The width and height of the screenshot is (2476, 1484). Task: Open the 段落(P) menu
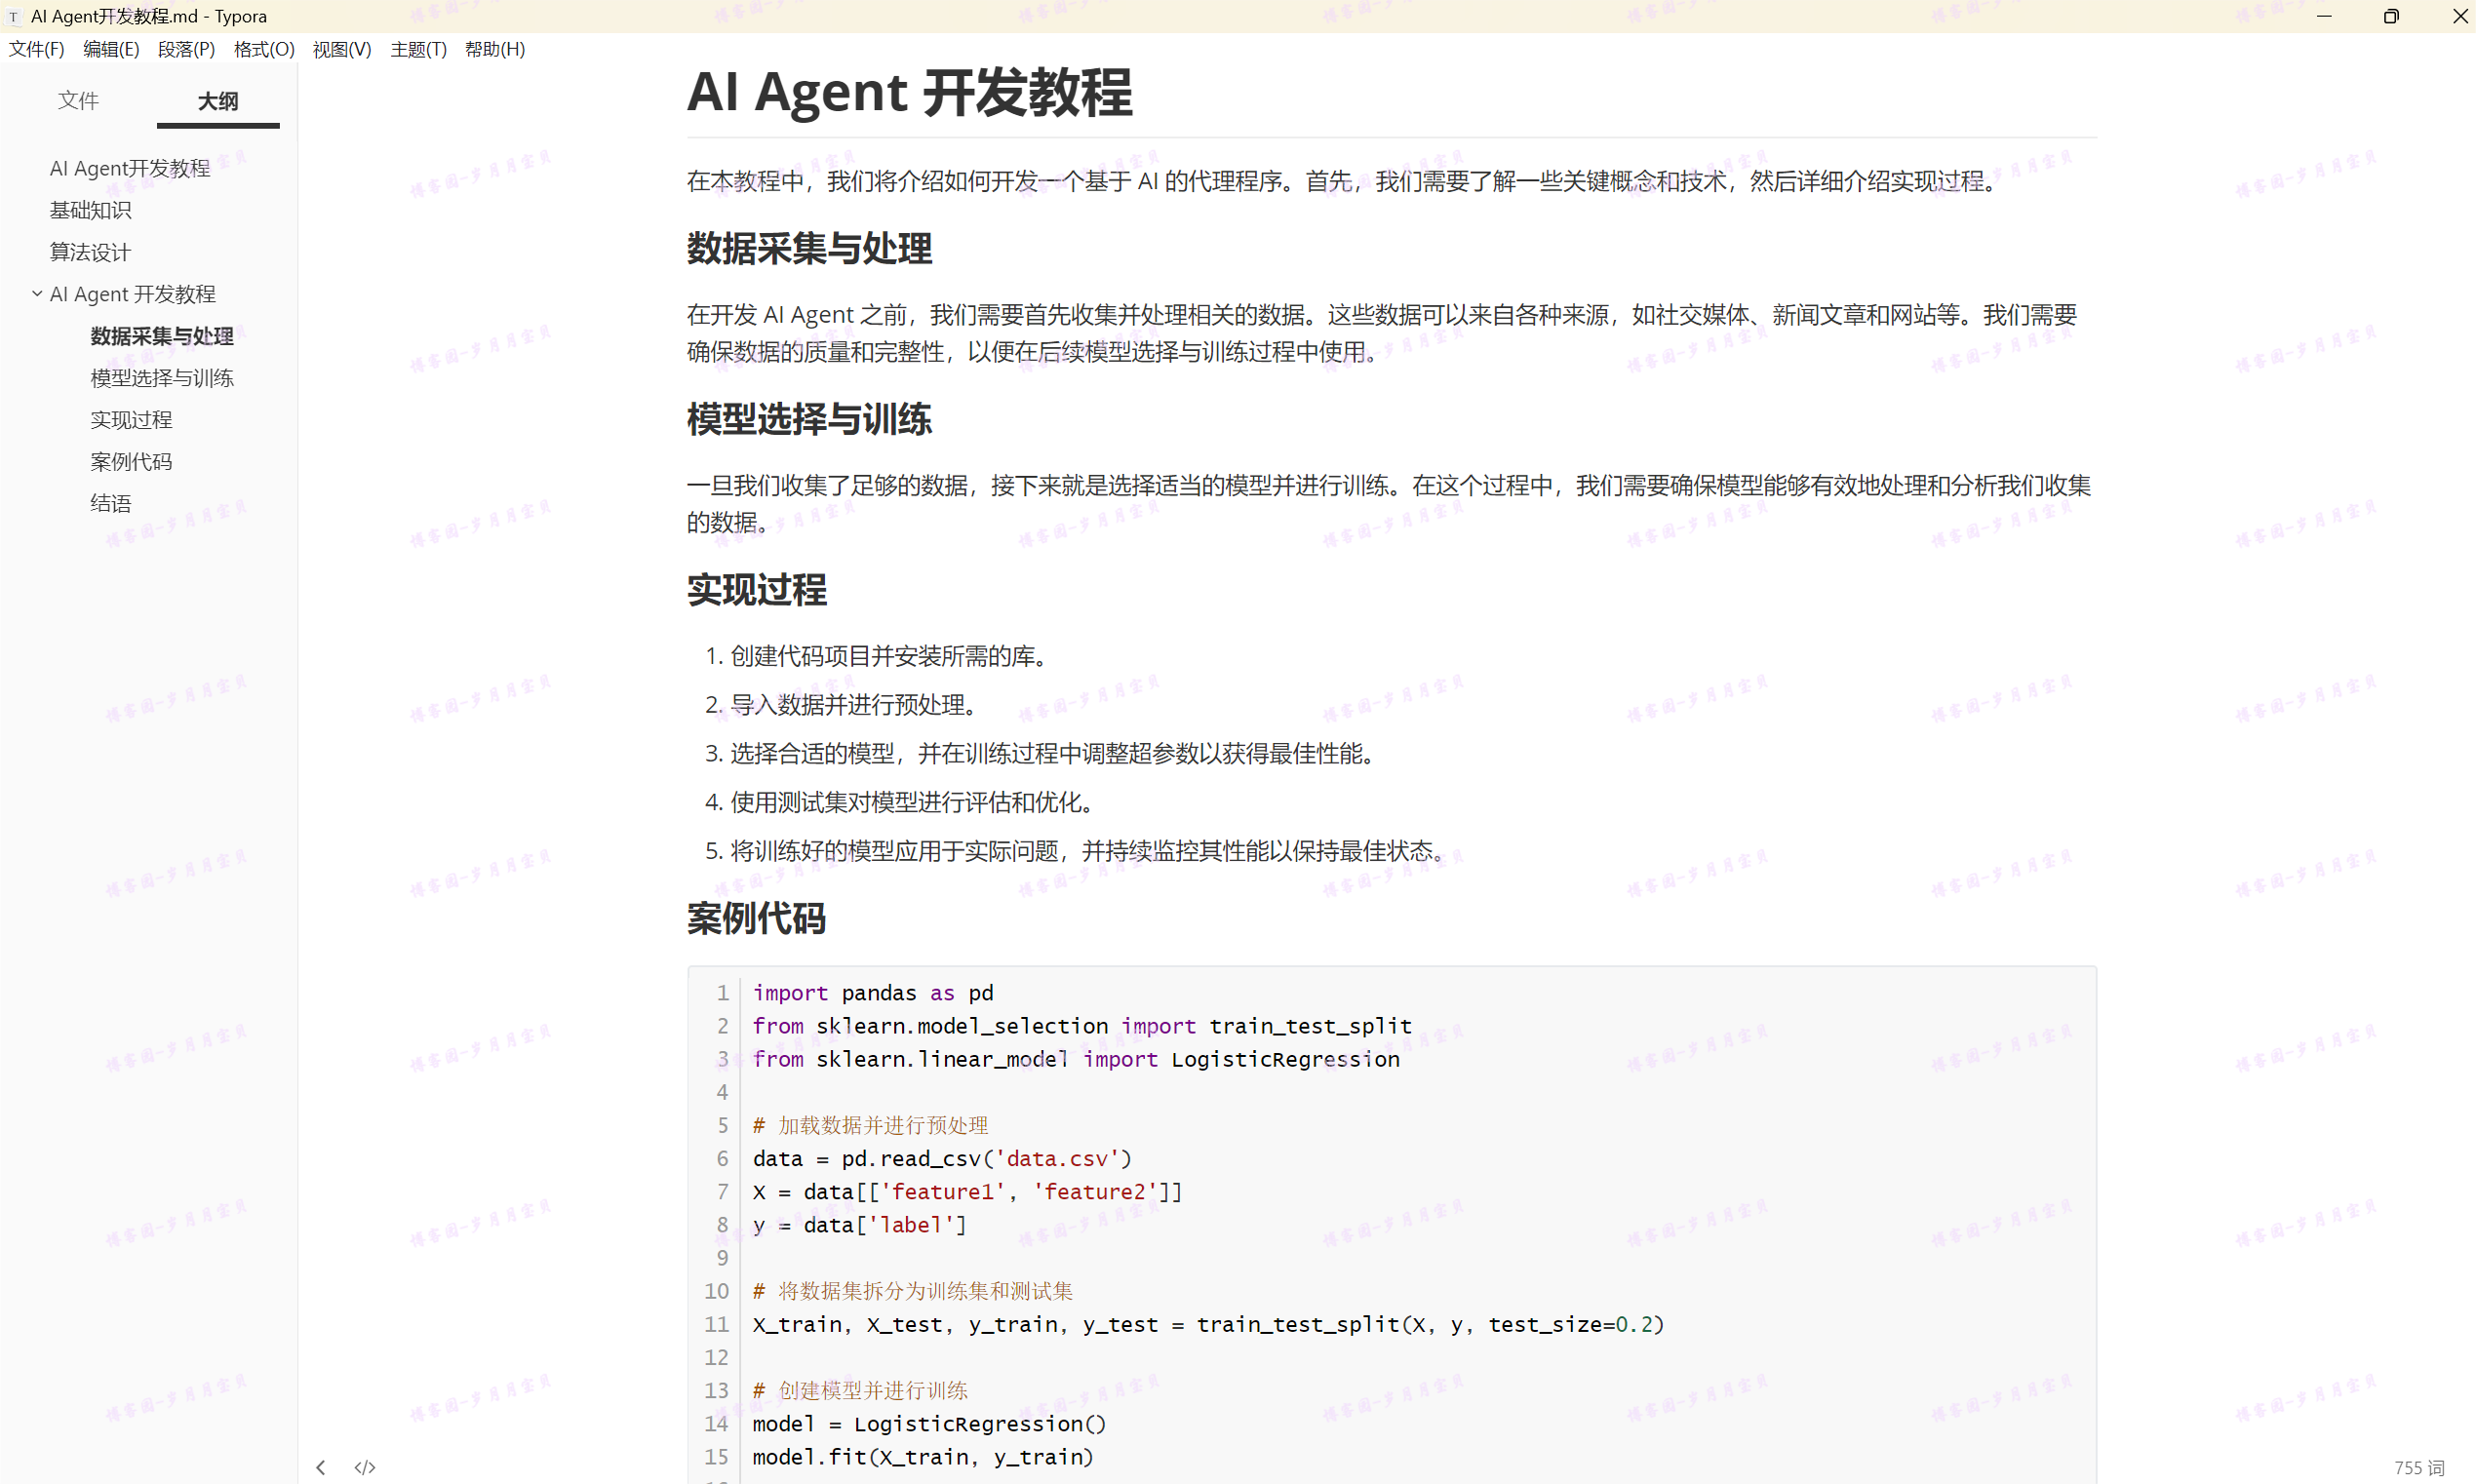click(186, 49)
